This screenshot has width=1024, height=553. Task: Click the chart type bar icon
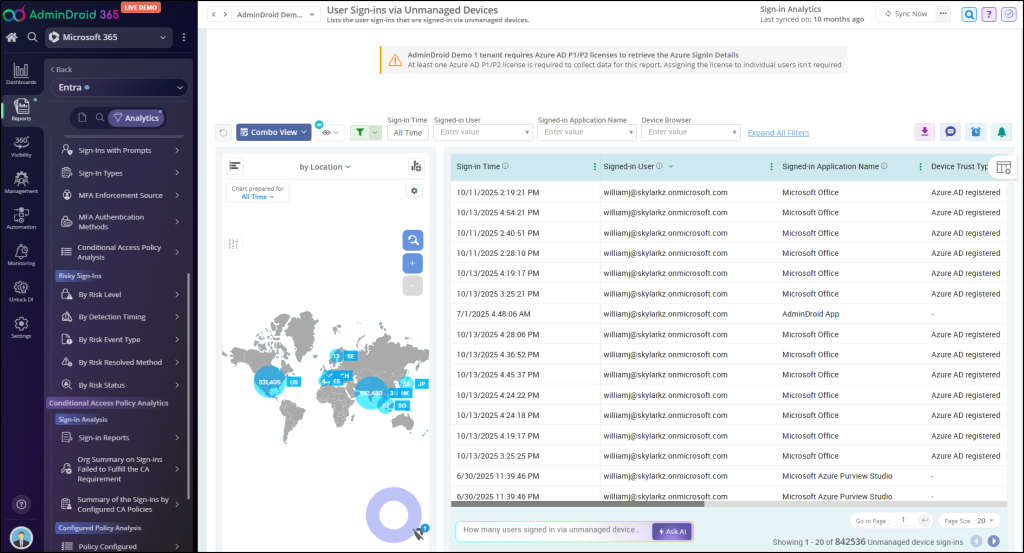pyautogui.click(x=235, y=166)
